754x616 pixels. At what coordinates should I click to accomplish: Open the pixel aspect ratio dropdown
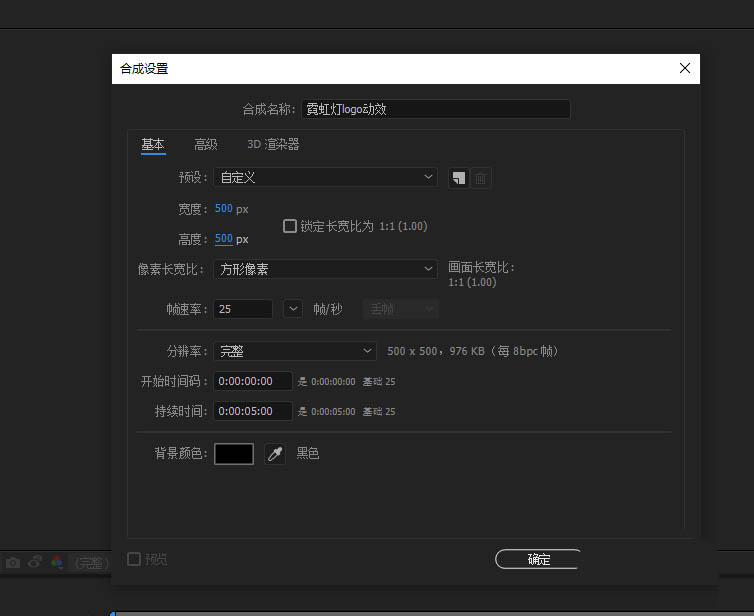pos(326,269)
